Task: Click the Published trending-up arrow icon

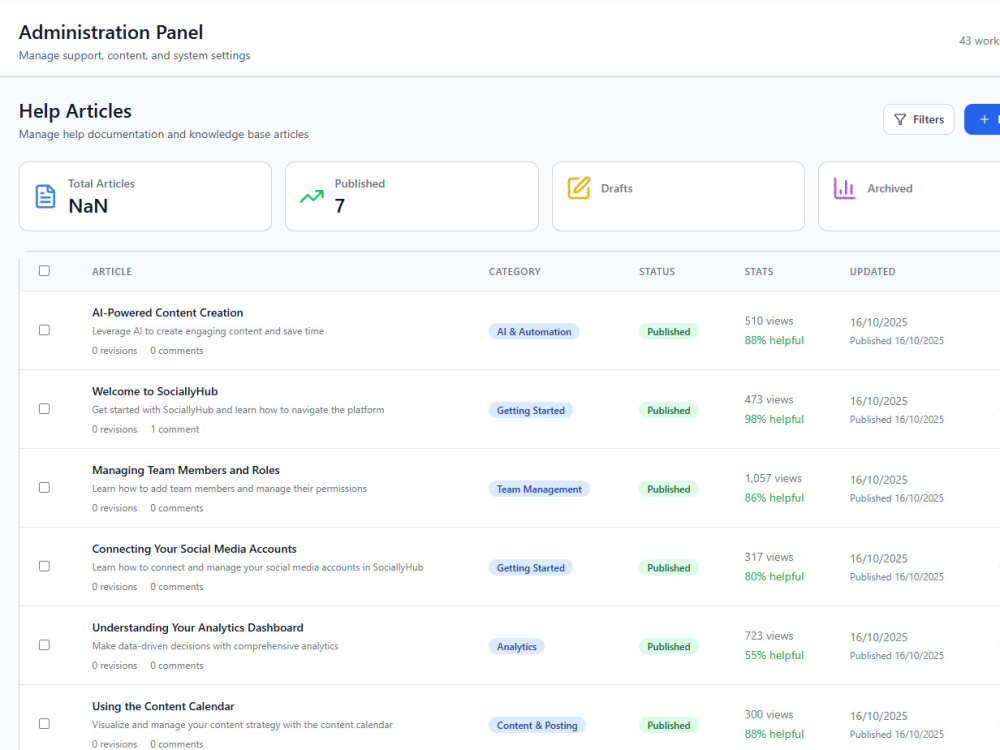Action: 312,196
